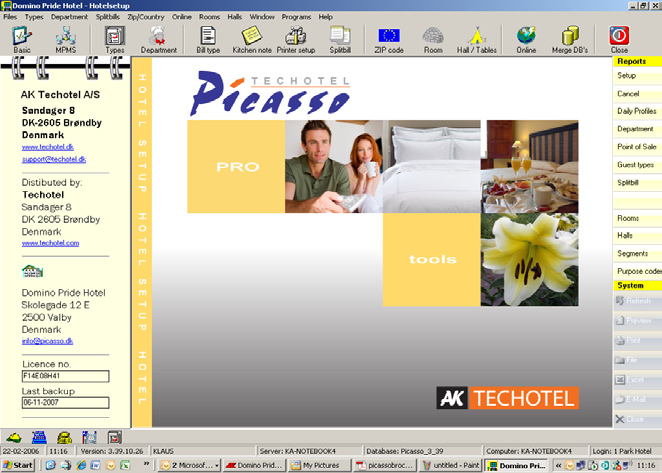Image resolution: width=662 pixels, height=473 pixels.
Task: Click the 'Version: 3.39.10.26' status bar entry
Action: [112, 451]
